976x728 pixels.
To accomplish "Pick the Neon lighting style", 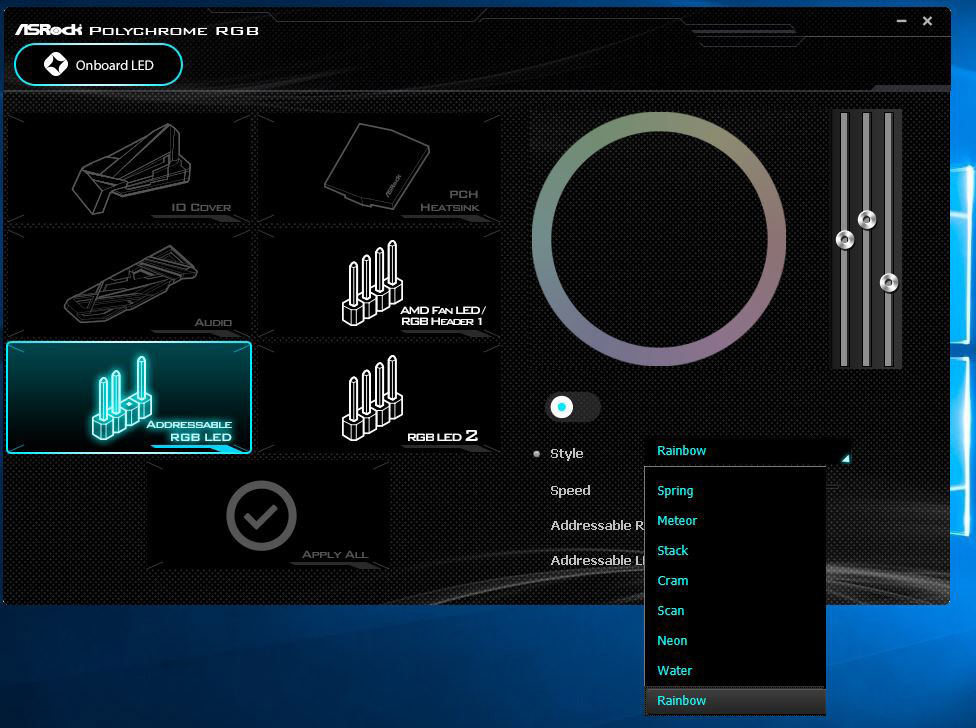I will pos(672,641).
